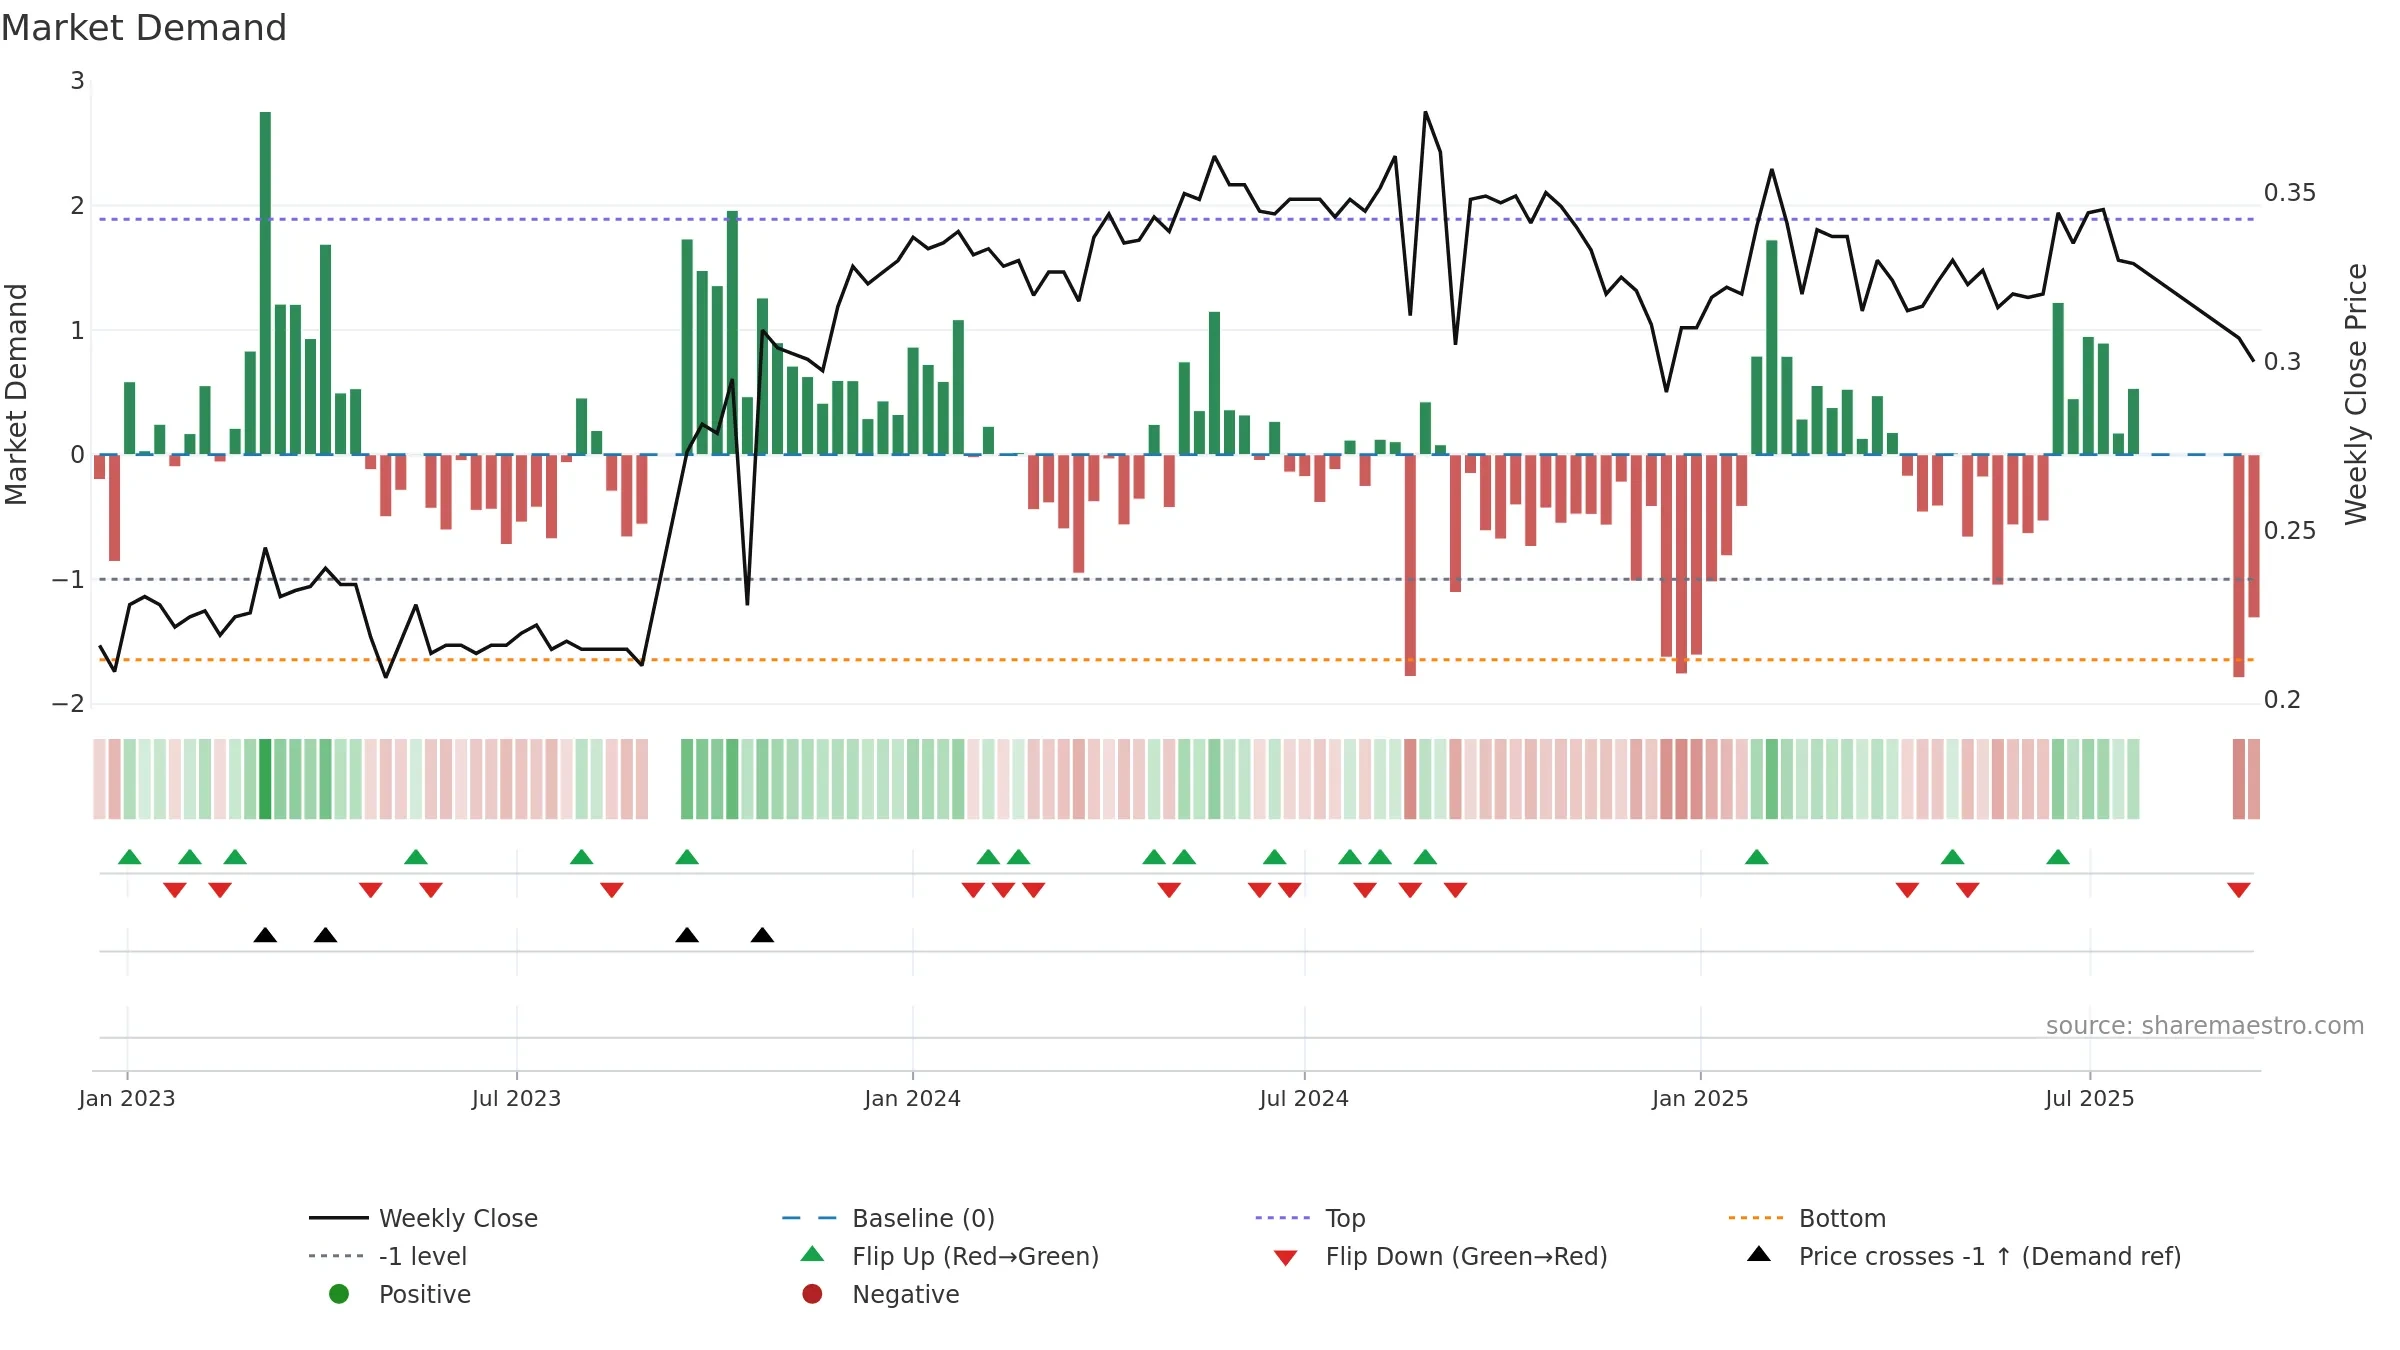2400x1350 pixels.
Task: Click the −1 tick on the left axis
Action: click(x=68, y=580)
